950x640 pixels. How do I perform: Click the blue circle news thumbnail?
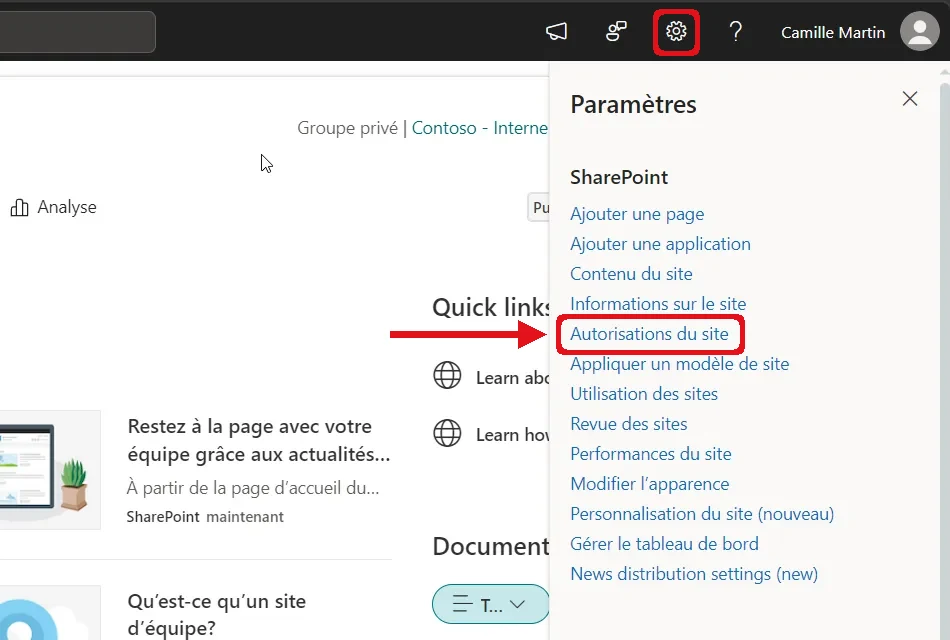click(50, 613)
